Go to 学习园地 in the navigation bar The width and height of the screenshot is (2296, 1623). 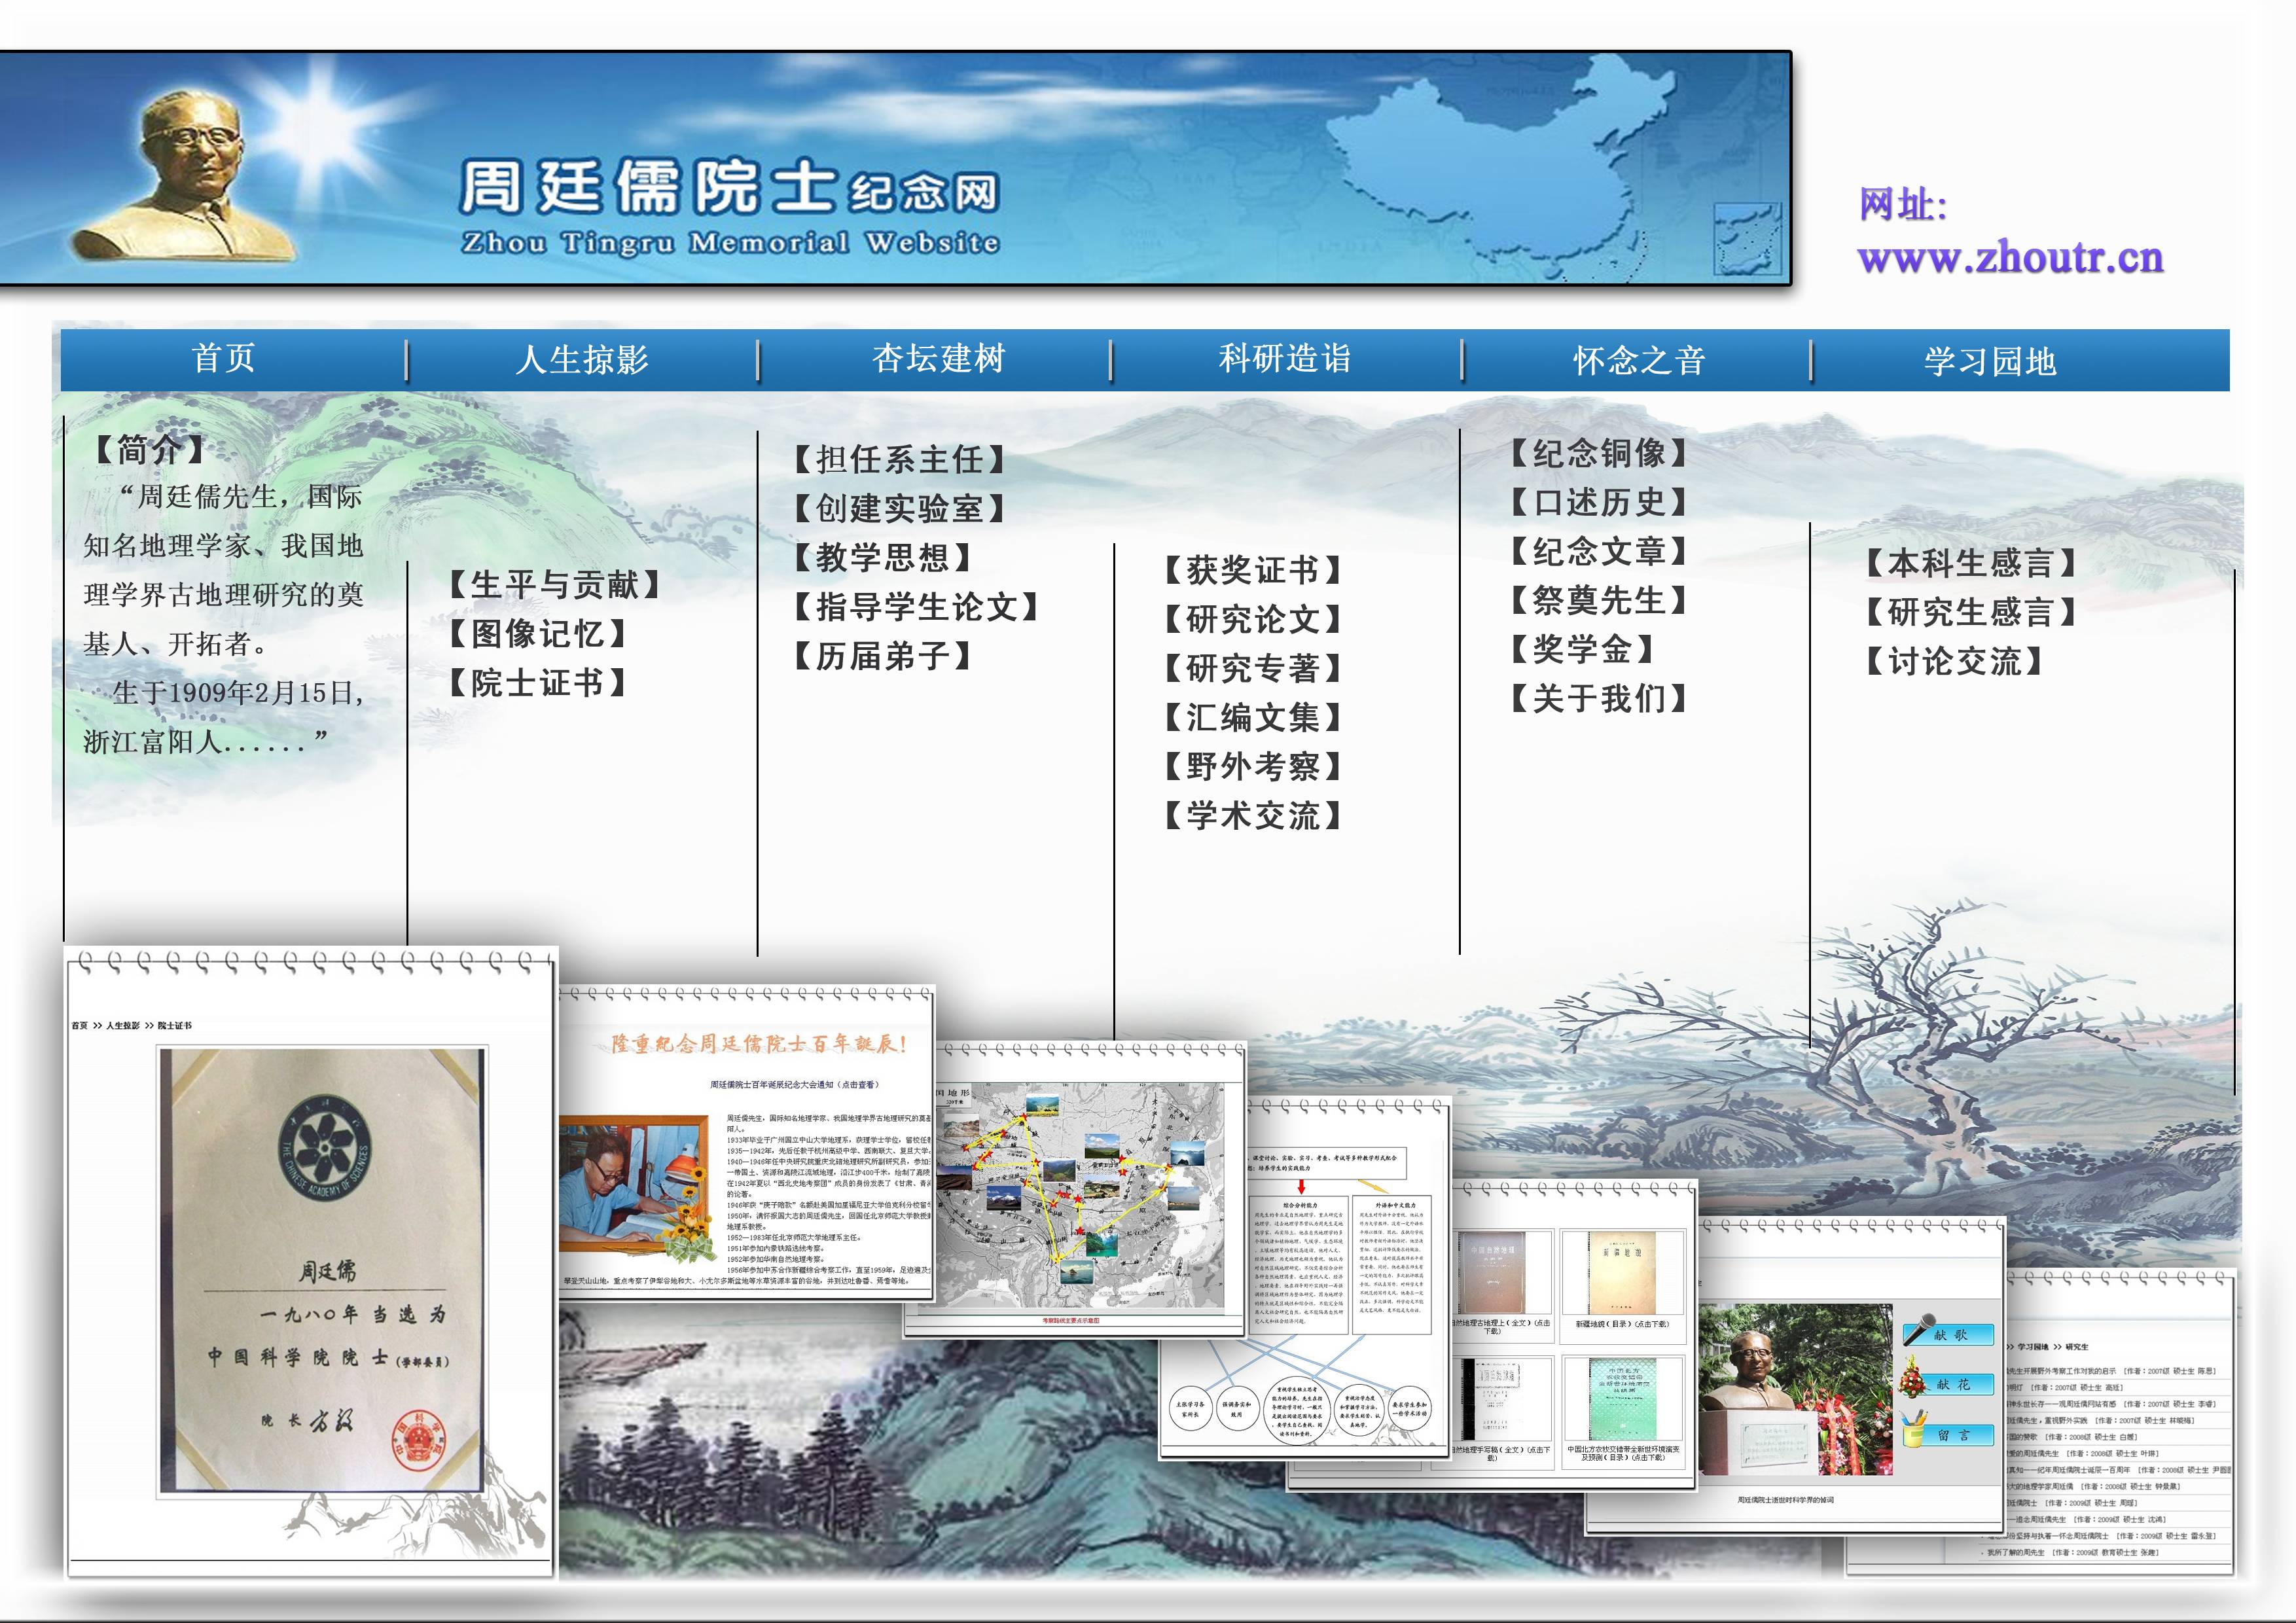[x=1989, y=361]
